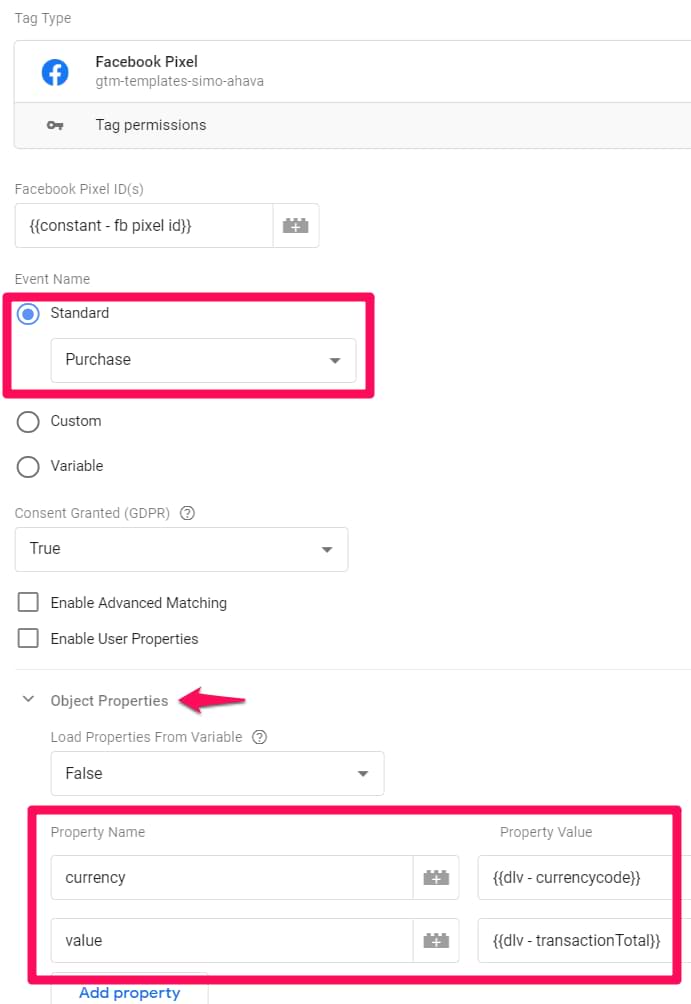This screenshot has height=1004, width=691.
Task: Click the Tag permissions row entry
Action: coord(150,125)
